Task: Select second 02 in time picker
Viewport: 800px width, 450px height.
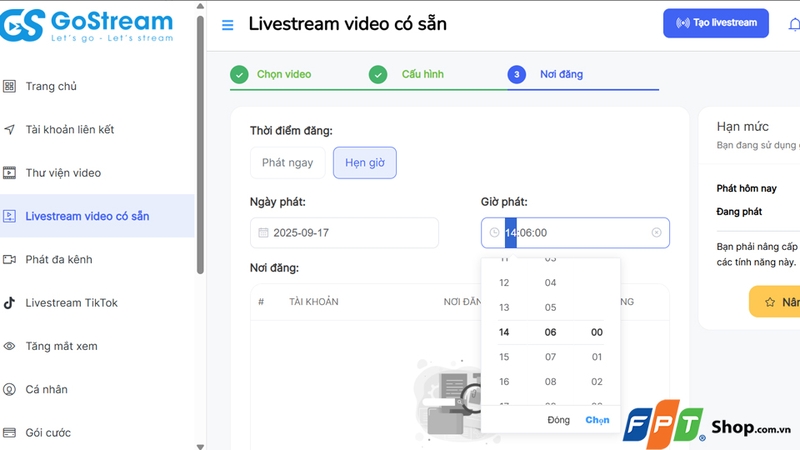Action: [x=596, y=382]
